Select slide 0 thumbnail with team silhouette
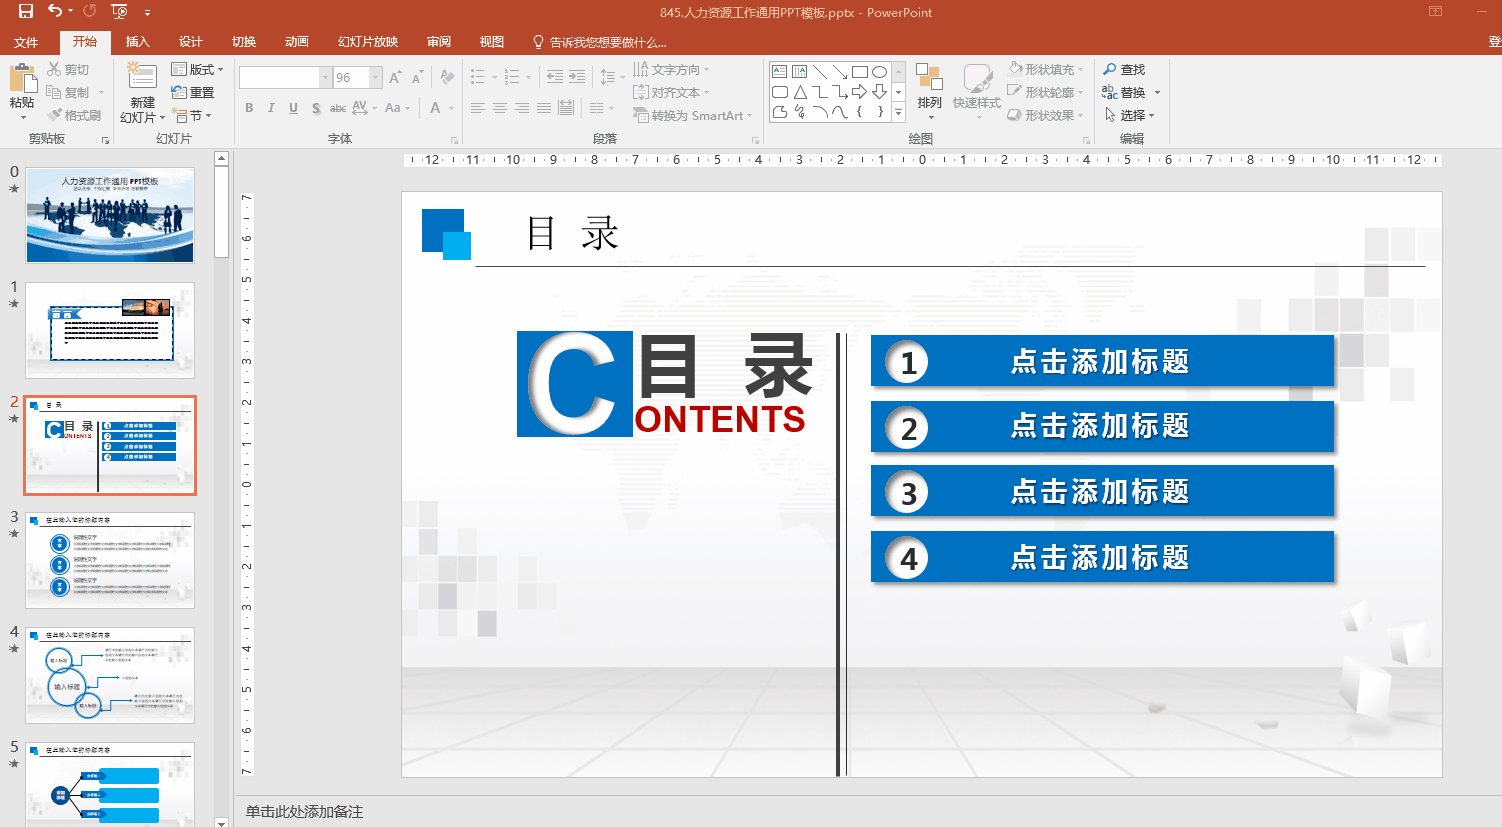1502x827 pixels. (110, 215)
